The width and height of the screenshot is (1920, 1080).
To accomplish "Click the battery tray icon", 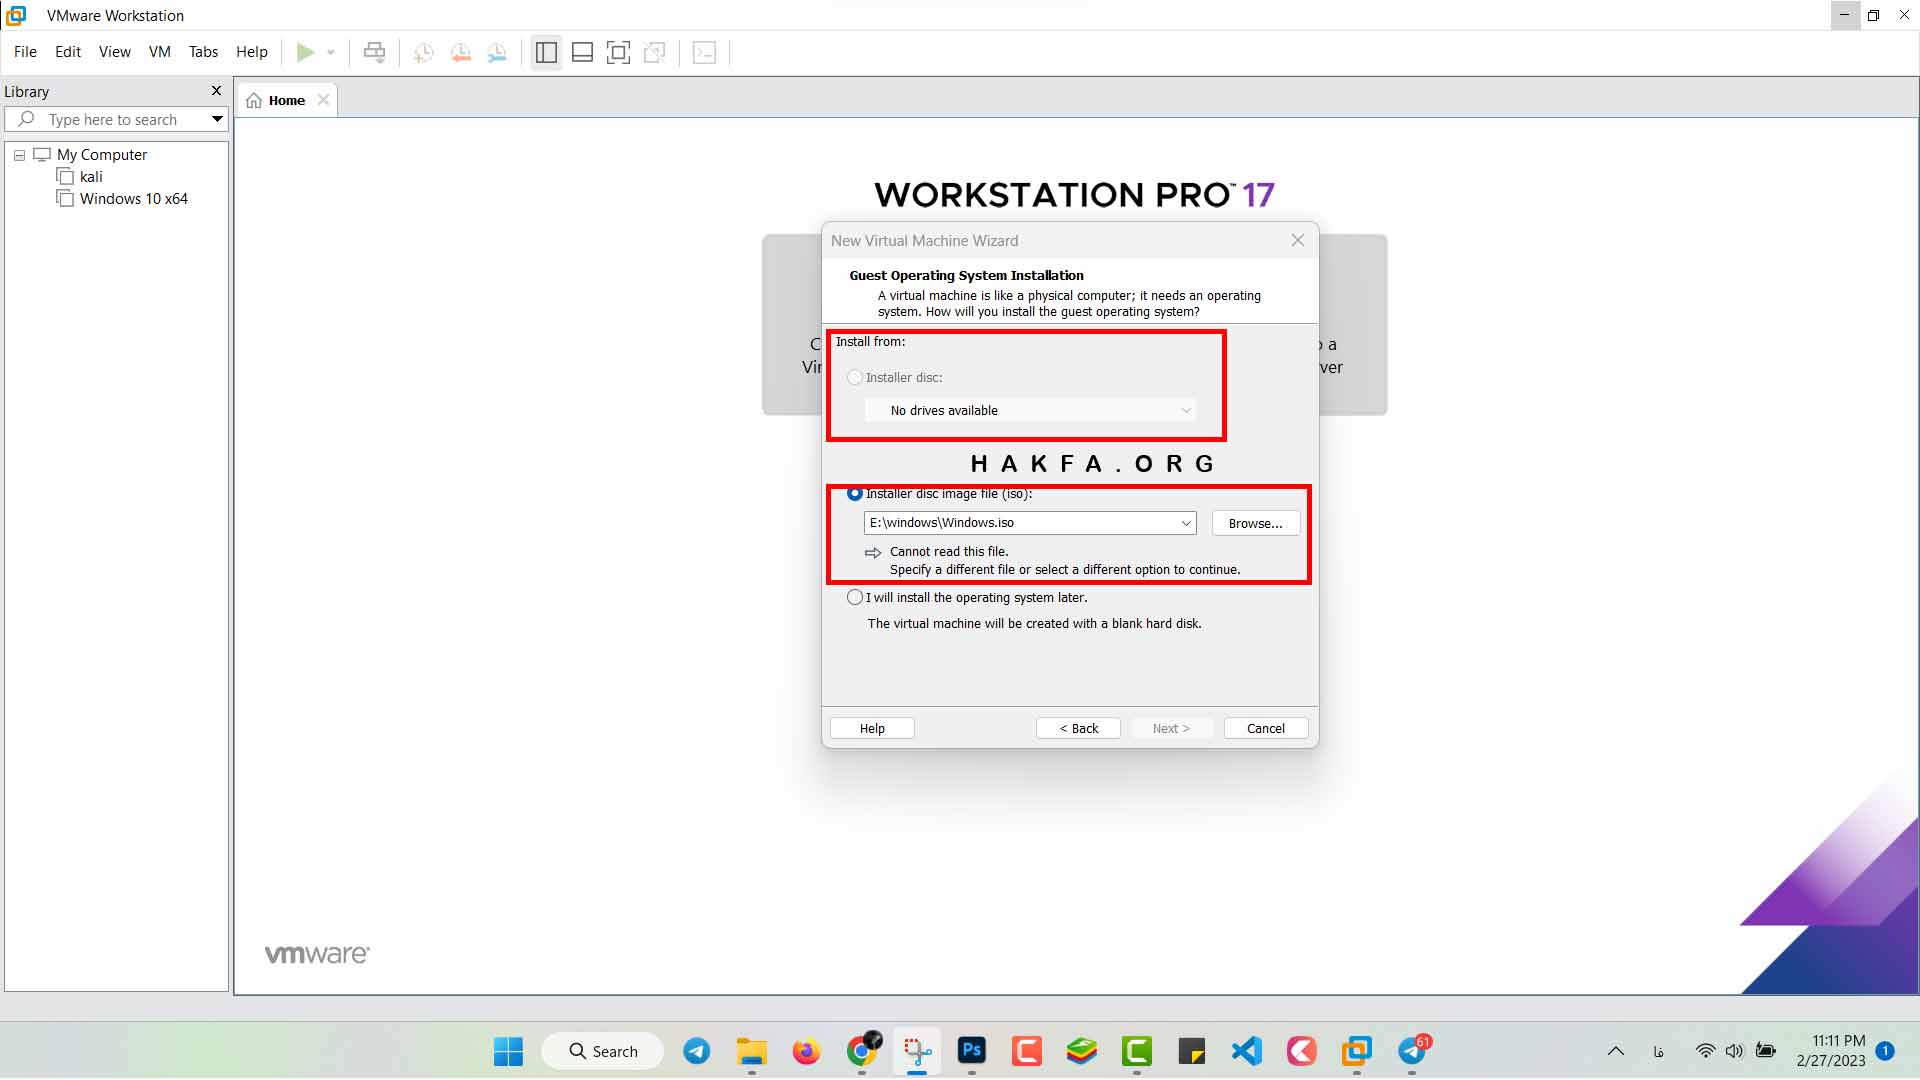I will [x=1766, y=1051].
